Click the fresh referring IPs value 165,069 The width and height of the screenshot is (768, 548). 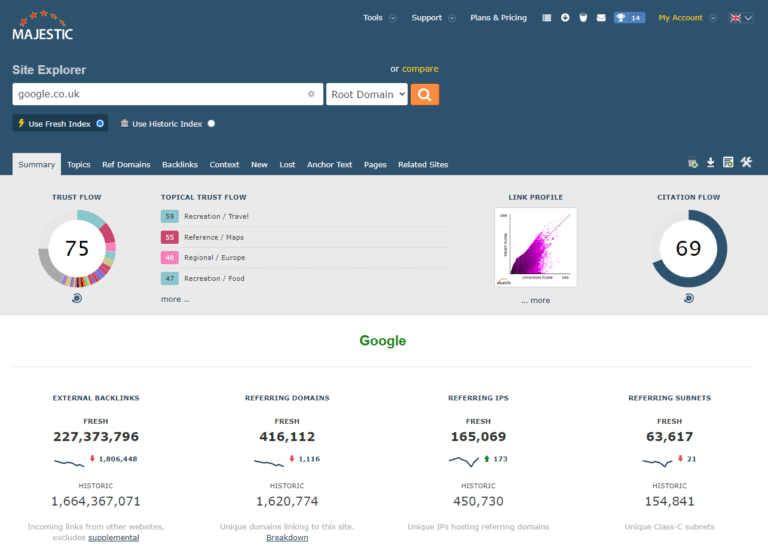click(x=479, y=436)
